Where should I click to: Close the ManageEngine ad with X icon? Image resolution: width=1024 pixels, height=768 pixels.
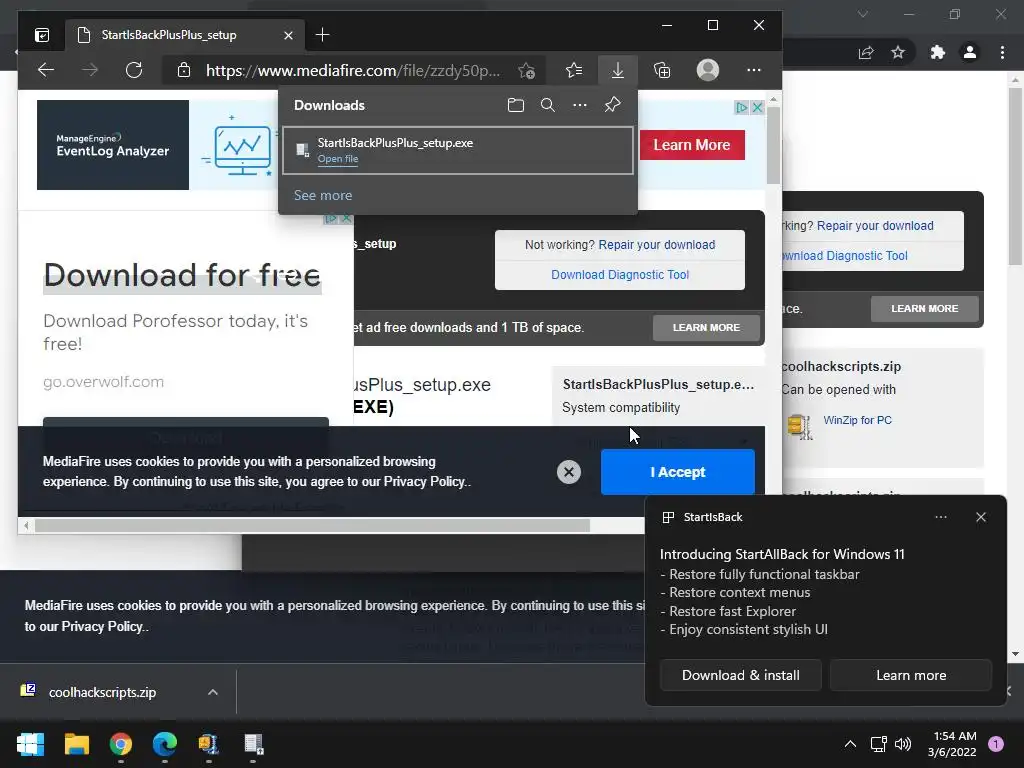[757, 107]
